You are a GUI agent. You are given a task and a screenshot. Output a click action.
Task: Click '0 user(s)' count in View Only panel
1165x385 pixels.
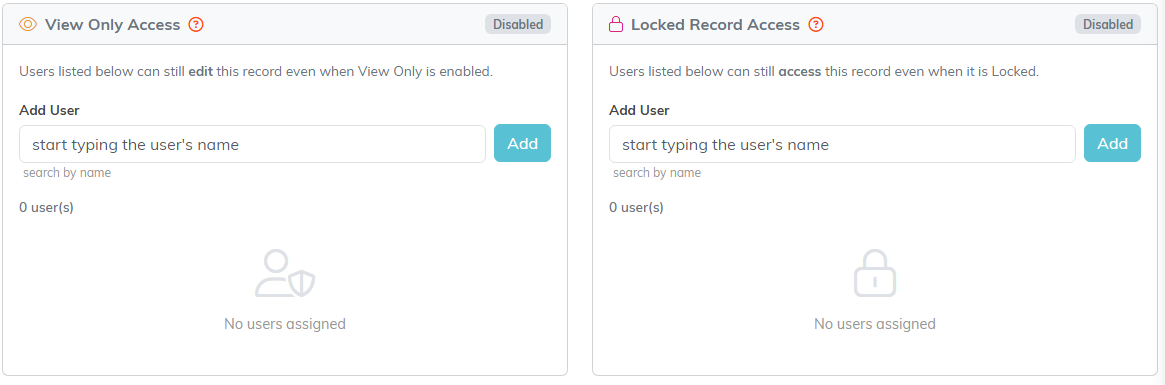tap(46, 207)
